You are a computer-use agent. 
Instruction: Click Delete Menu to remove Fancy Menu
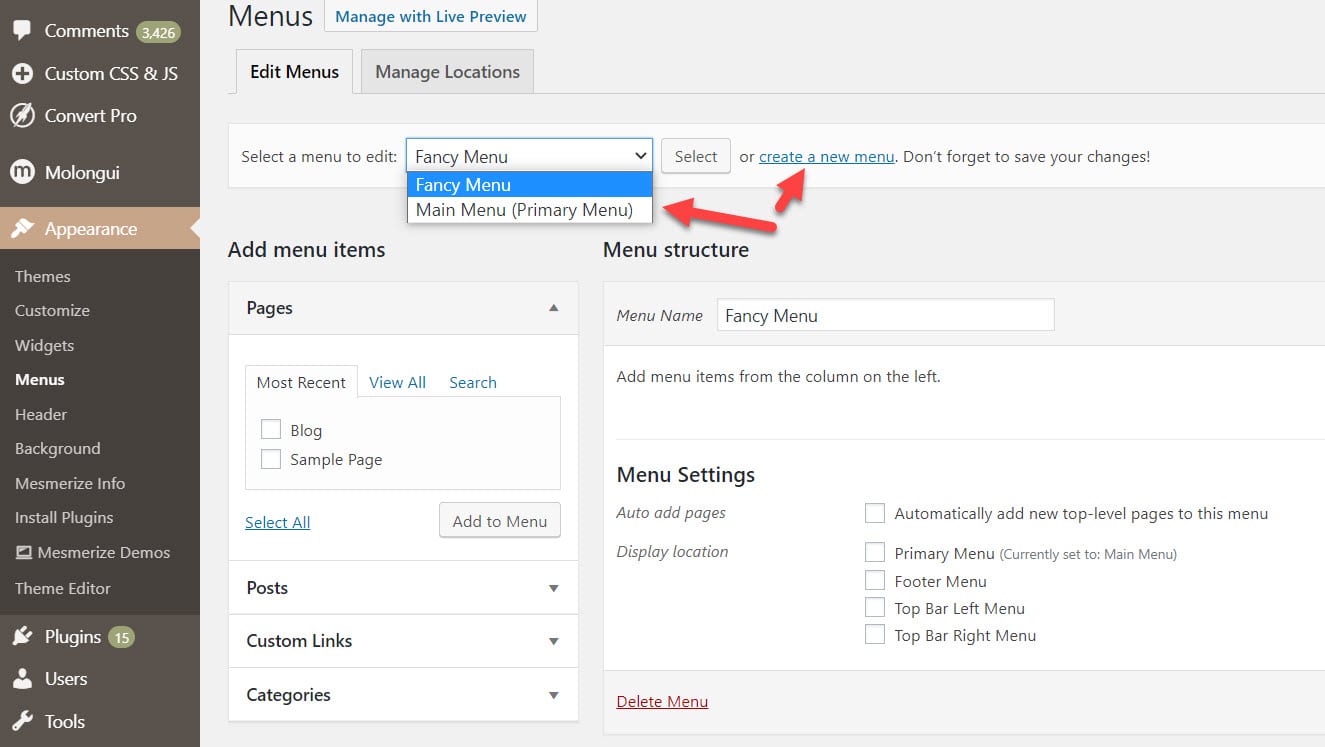662,701
